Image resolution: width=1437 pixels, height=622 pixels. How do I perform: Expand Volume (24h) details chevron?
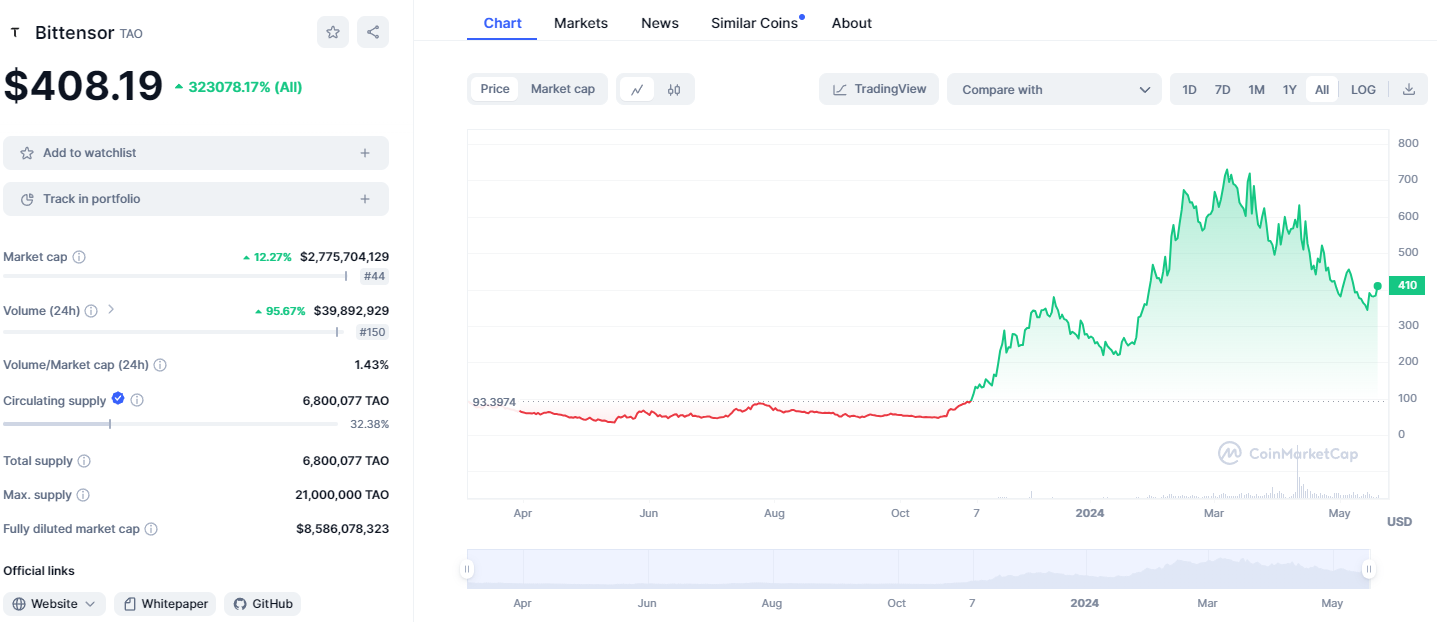pyautogui.click(x=111, y=310)
